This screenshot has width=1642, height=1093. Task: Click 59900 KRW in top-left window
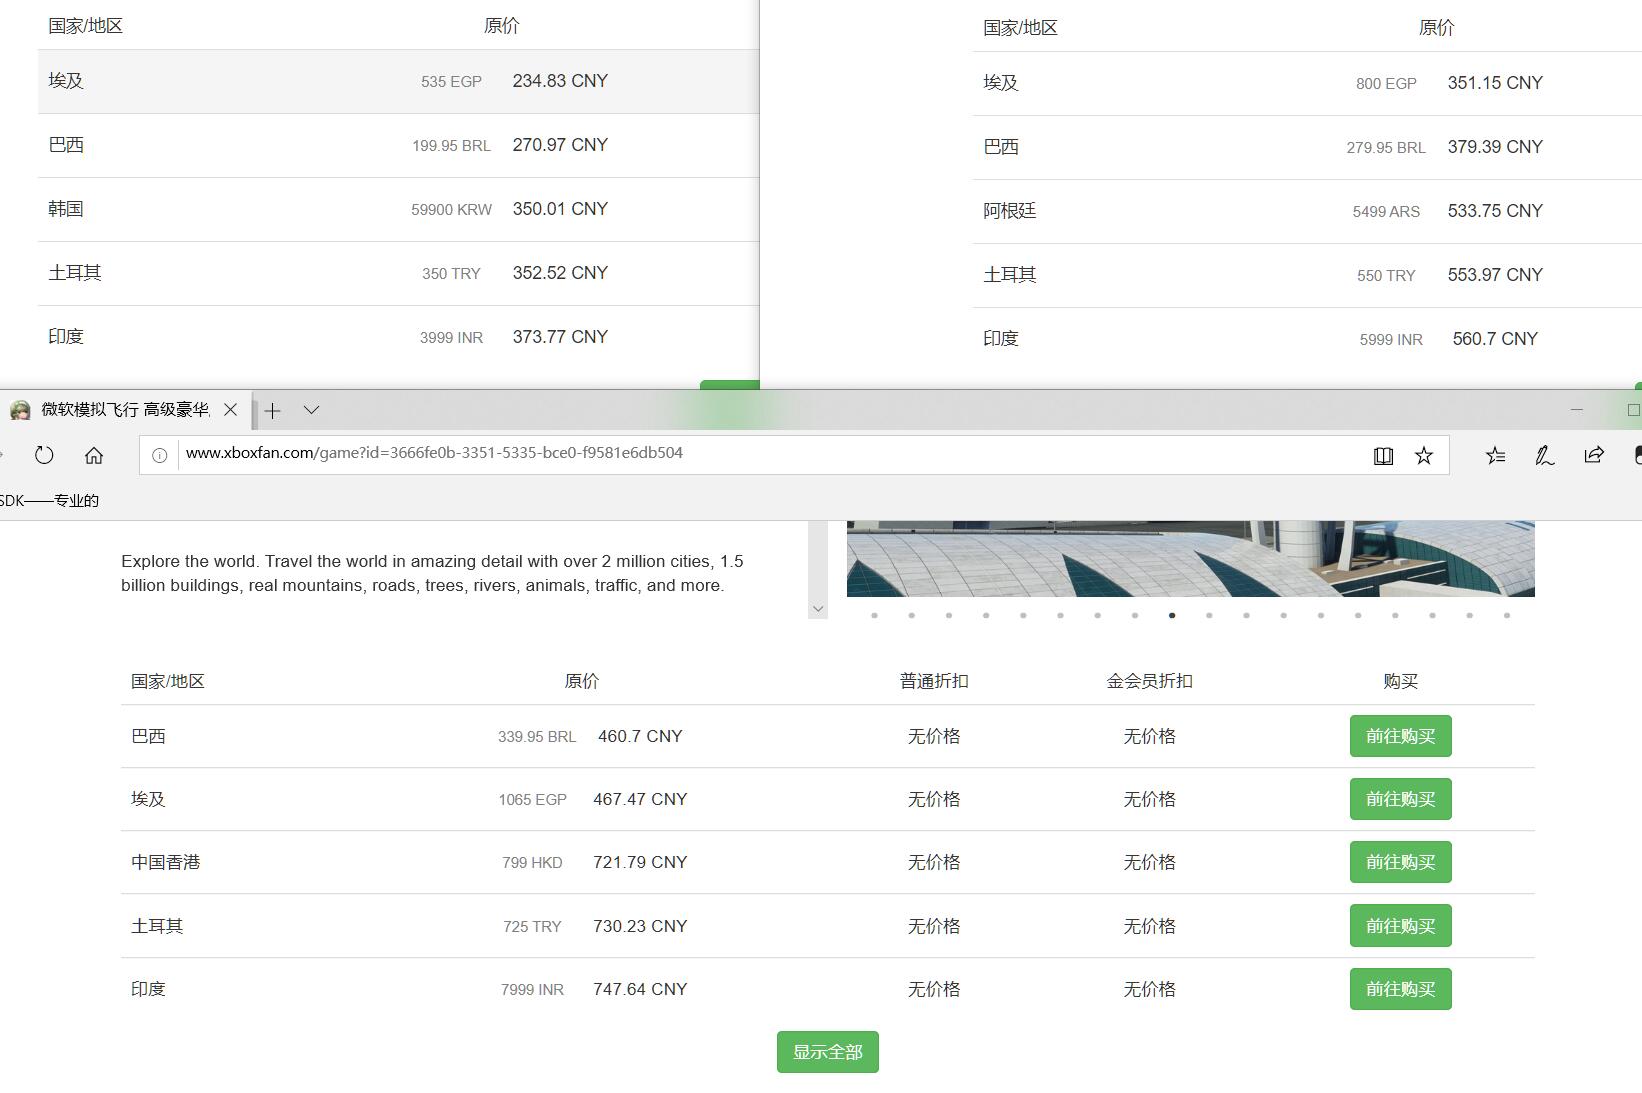pyautogui.click(x=452, y=210)
